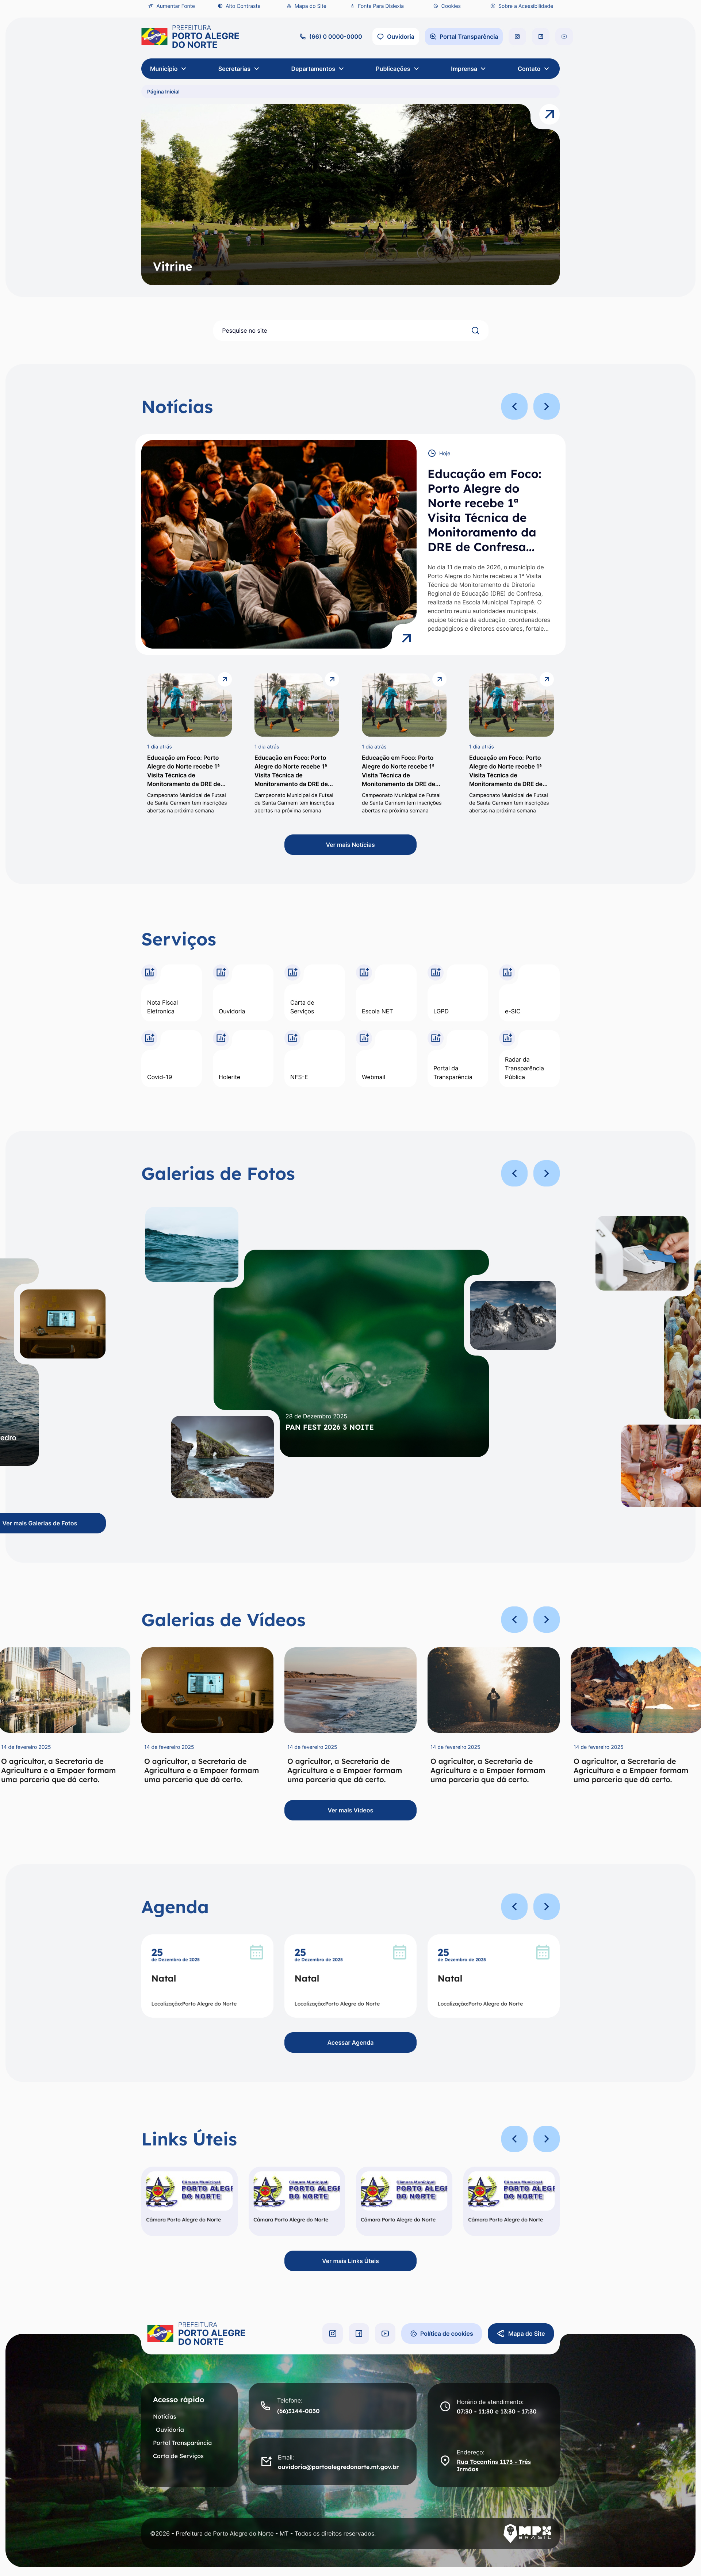Click Aumentar Fonte option
The height and width of the screenshot is (2576, 701).
tap(172, 6)
